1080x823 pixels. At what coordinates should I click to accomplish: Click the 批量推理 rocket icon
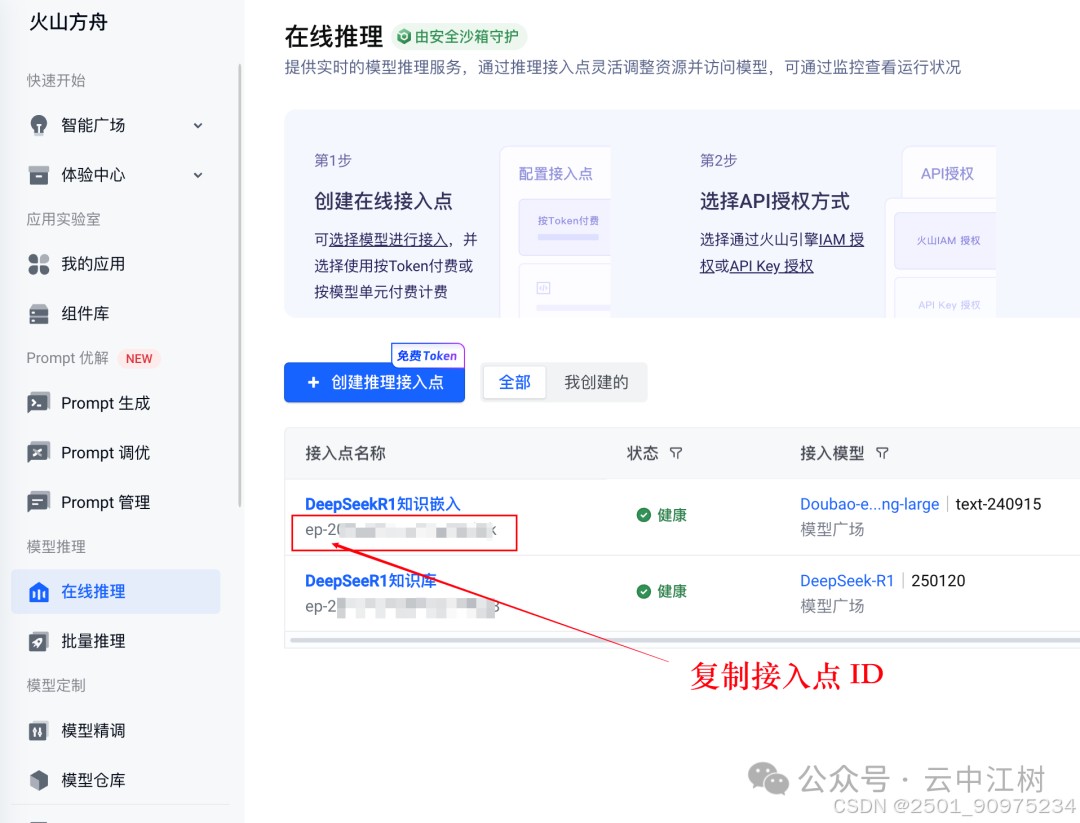tap(39, 641)
